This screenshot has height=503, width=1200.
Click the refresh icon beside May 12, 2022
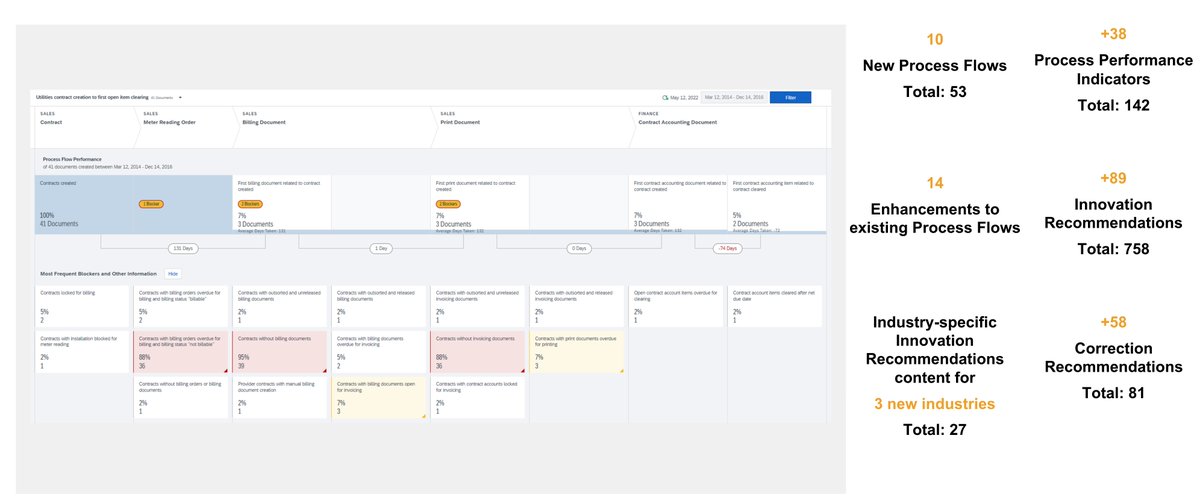click(664, 98)
